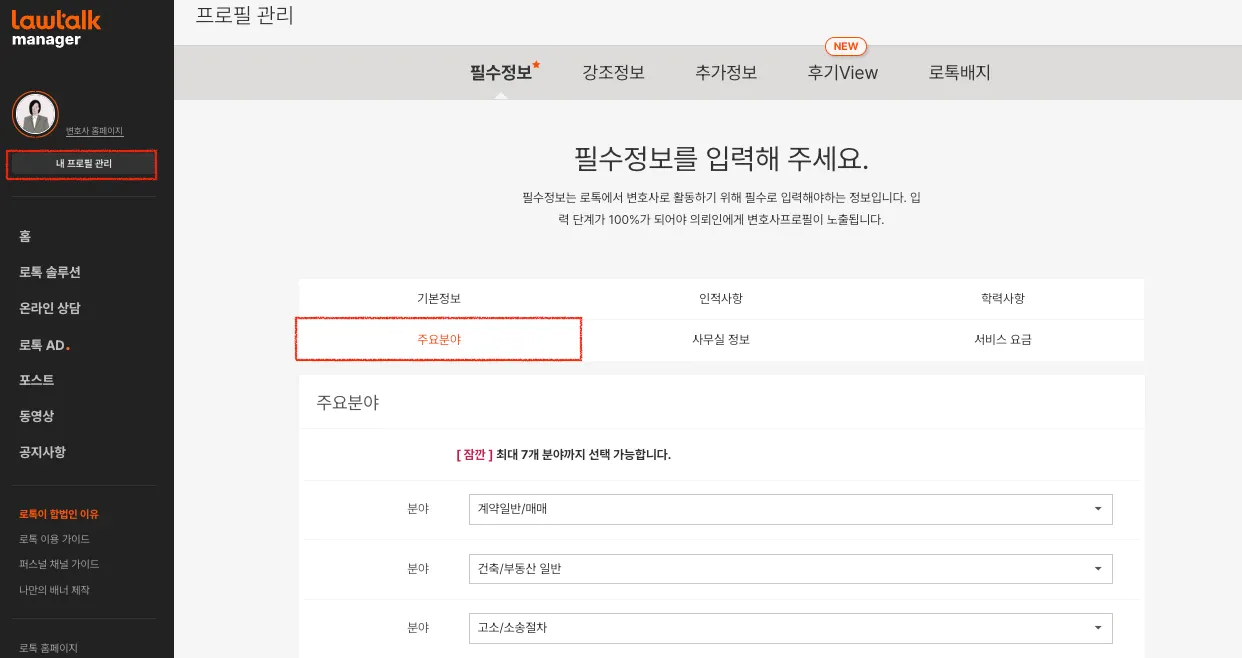The height and width of the screenshot is (658, 1242).
Task: Expand the 계약일반/매매 field dropdown
Action: coord(790,509)
